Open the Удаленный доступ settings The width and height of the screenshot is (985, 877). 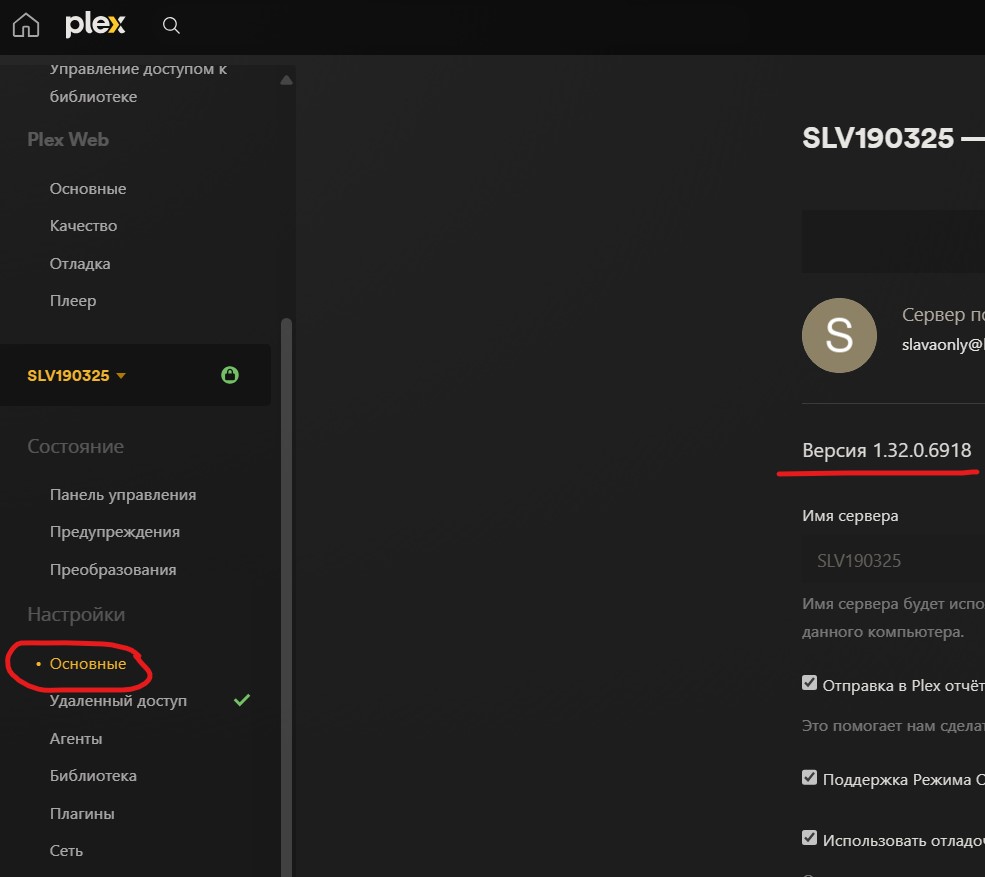coord(118,701)
